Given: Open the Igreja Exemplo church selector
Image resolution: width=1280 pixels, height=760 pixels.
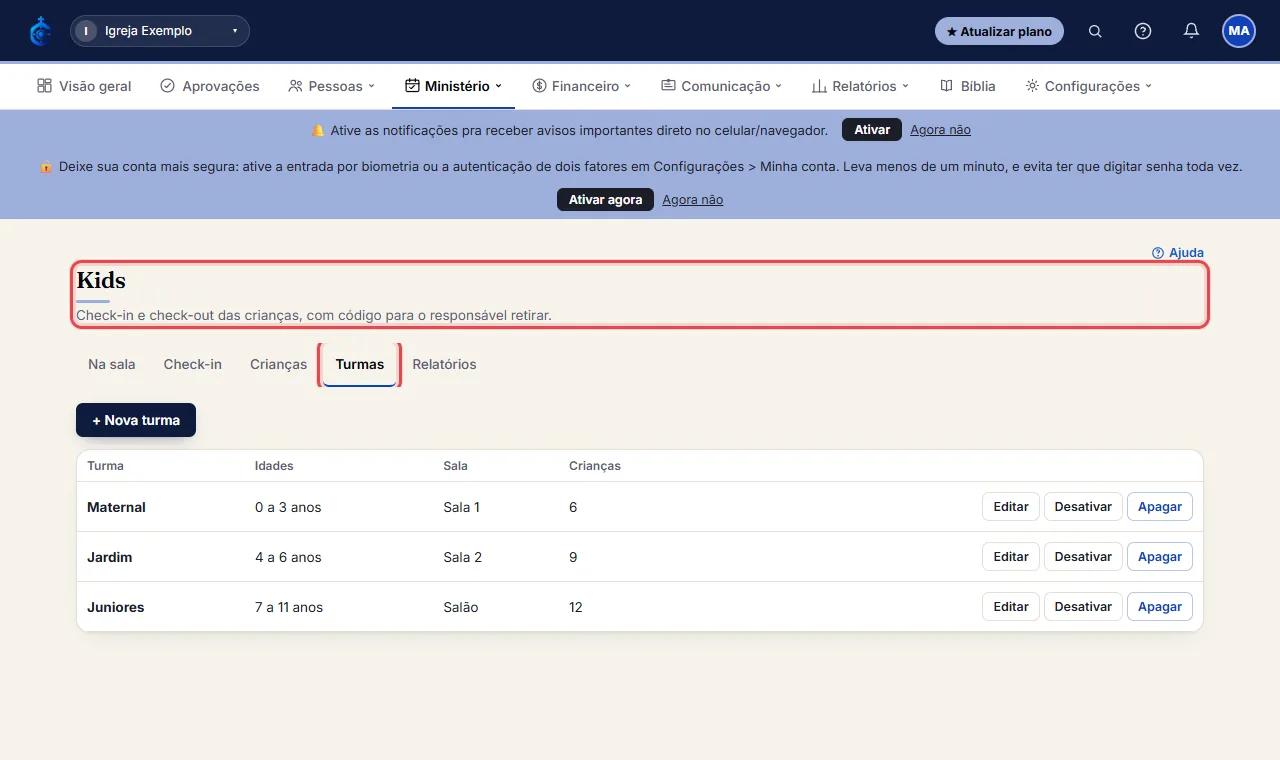Looking at the screenshot, I should [160, 31].
